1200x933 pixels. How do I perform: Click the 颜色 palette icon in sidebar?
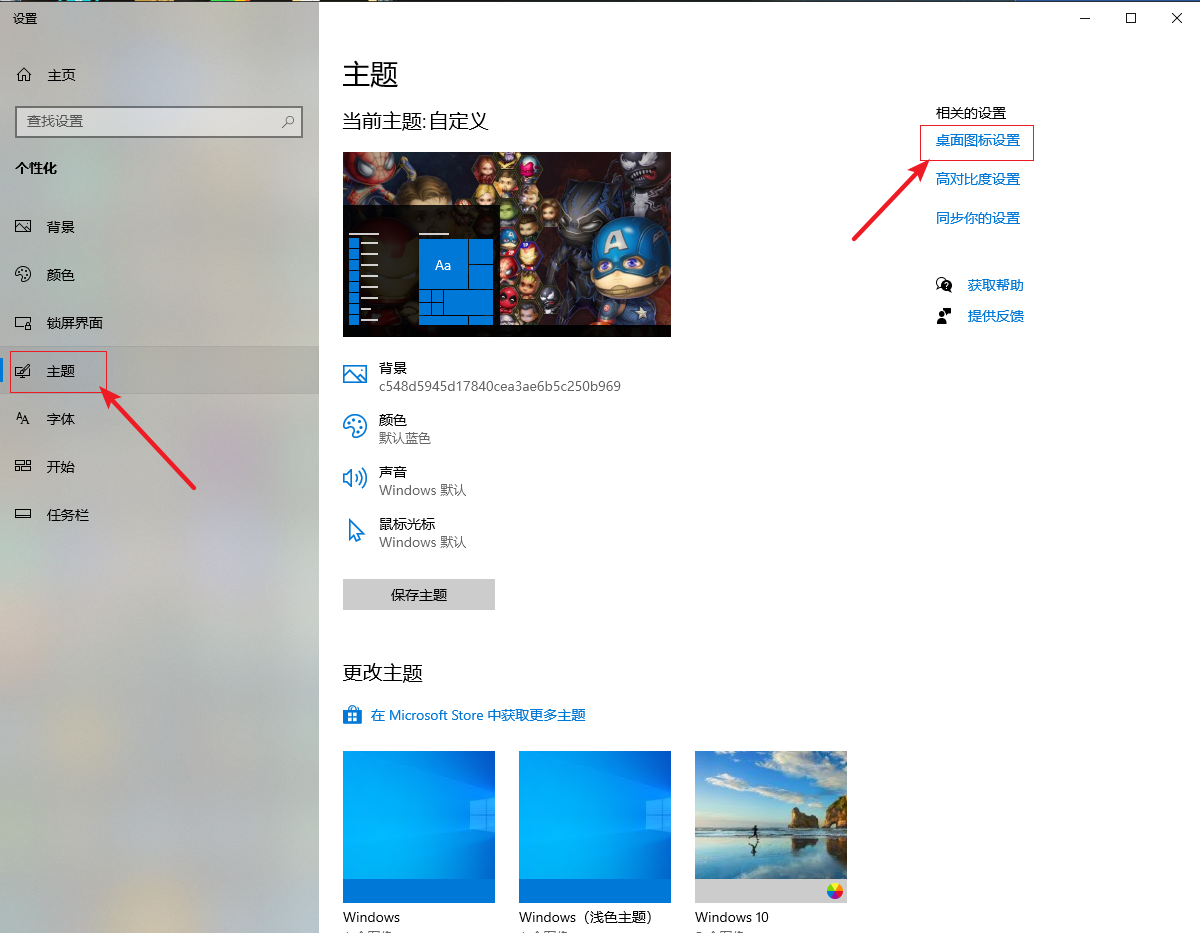24,275
